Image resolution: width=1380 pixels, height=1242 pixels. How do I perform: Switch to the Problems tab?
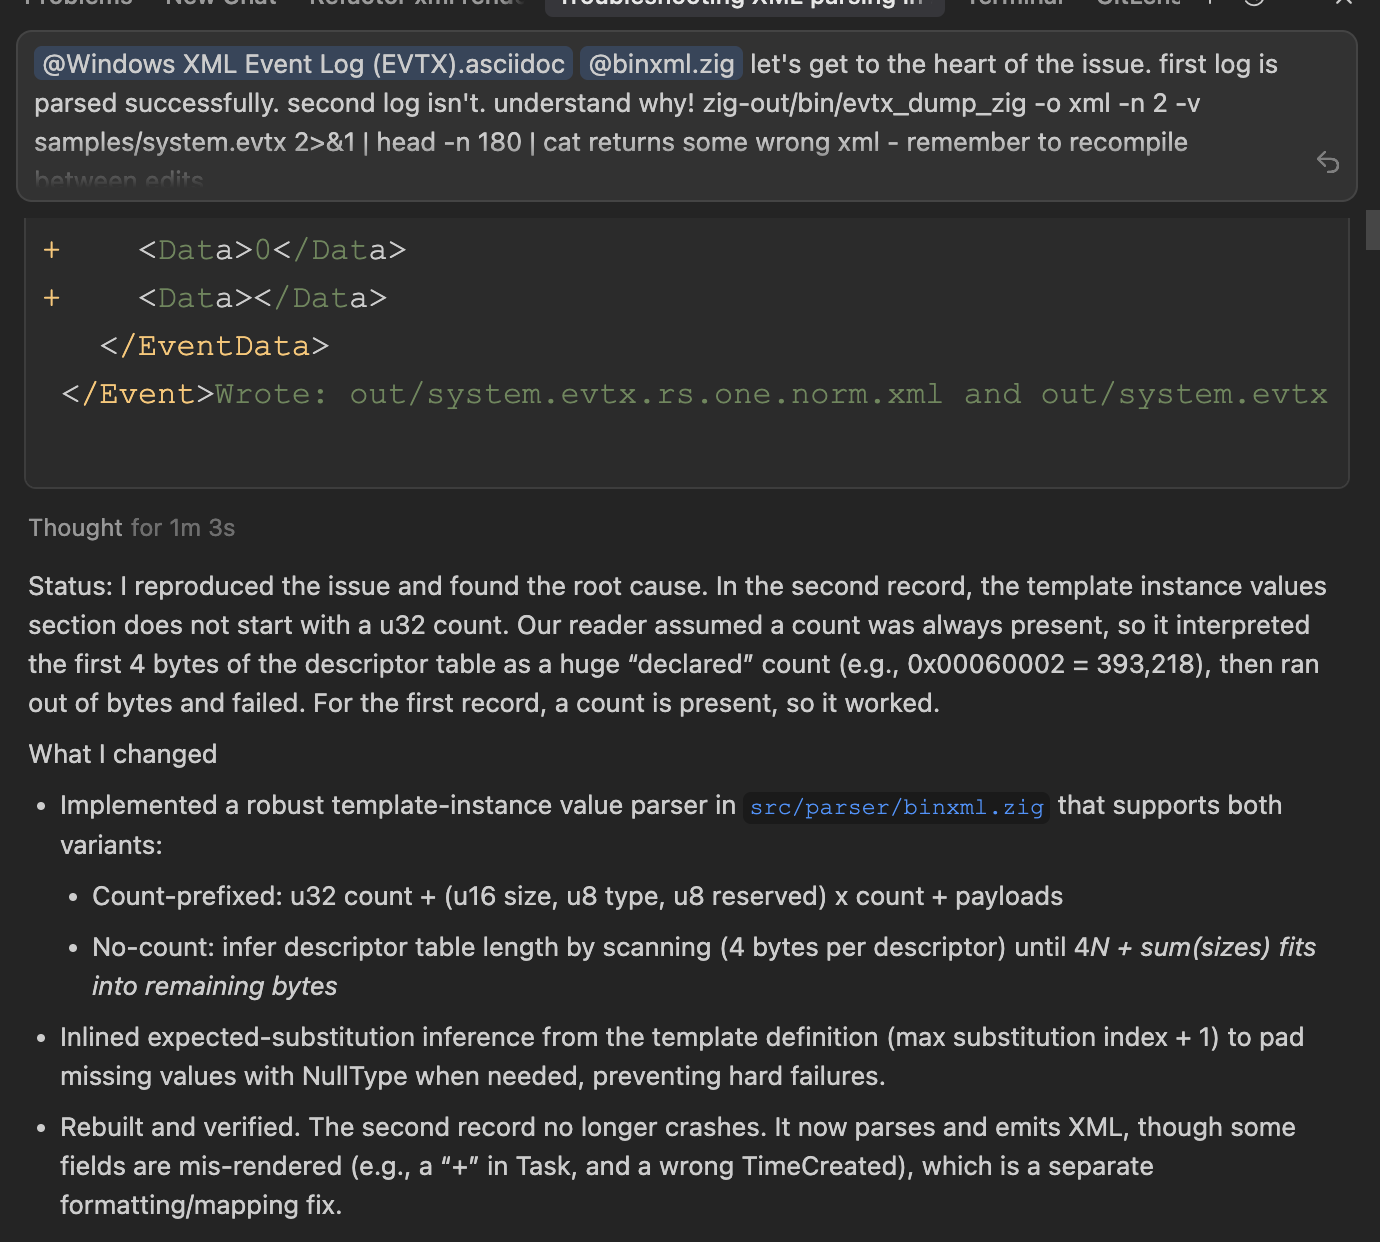click(78, 3)
